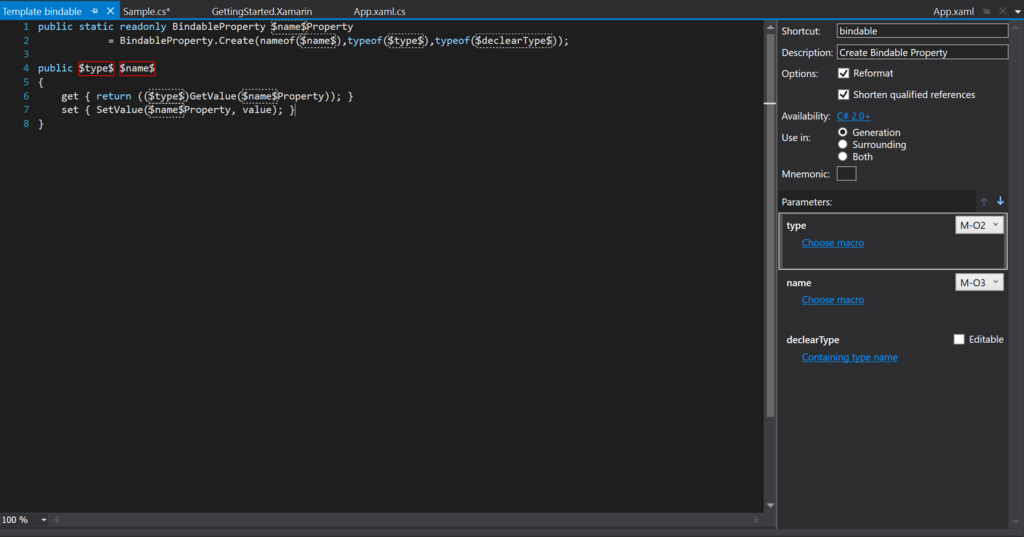Click editor horizontal scrollbar right arrow
The height and width of the screenshot is (537, 1024).
(x=757, y=520)
